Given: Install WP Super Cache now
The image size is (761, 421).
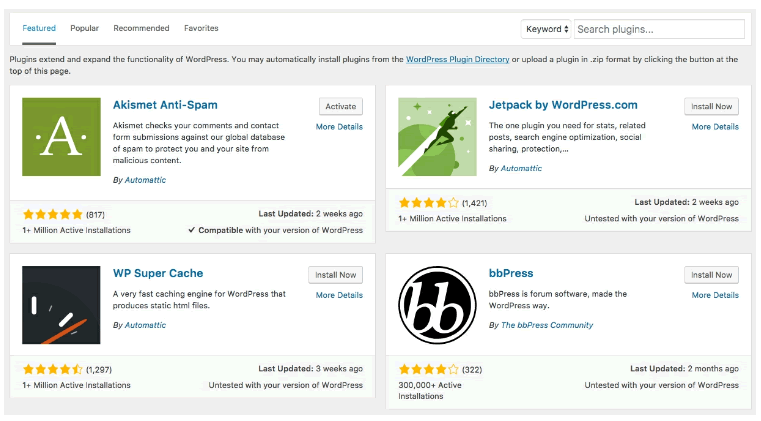Looking at the screenshot, I should click(335, 275).
